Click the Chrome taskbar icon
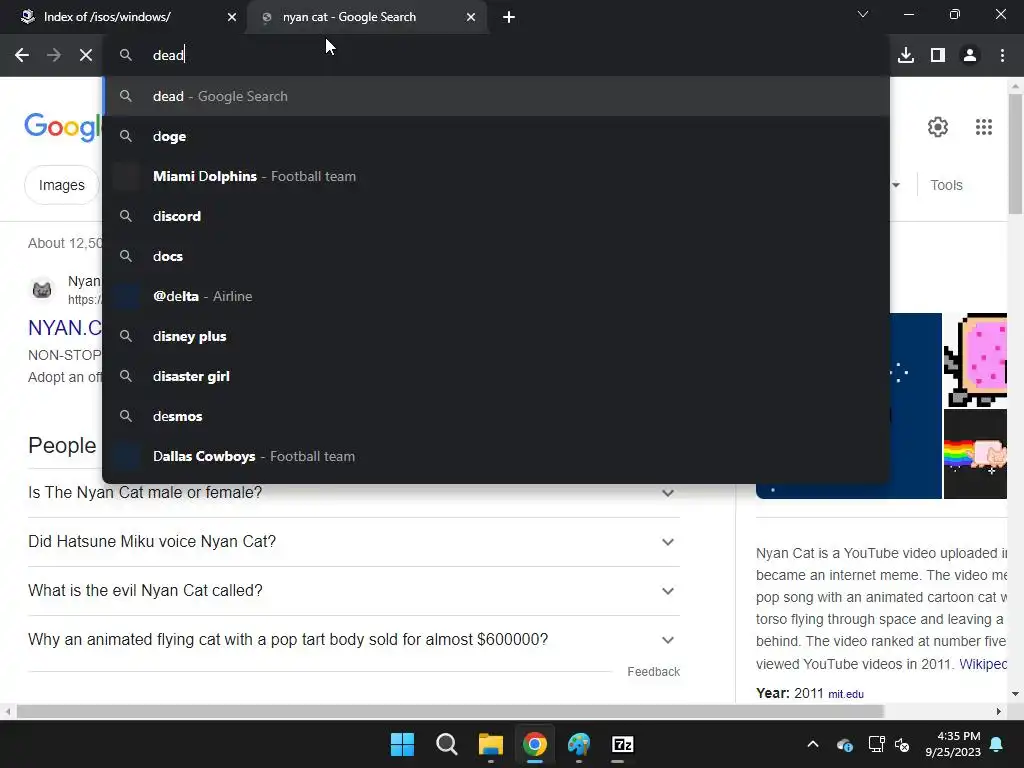The width and height of the screenshot is (1024, 768). coord(535,744)
